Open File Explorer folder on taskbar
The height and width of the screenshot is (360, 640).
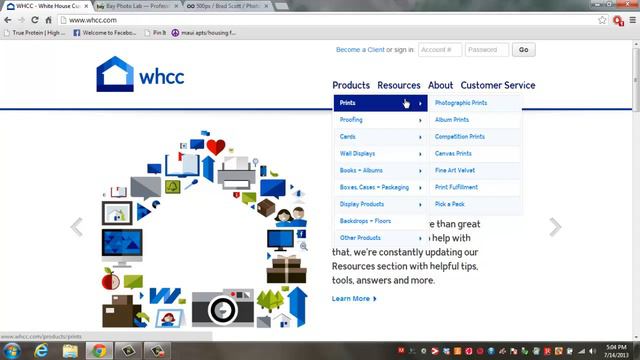[x=70, y=351]
